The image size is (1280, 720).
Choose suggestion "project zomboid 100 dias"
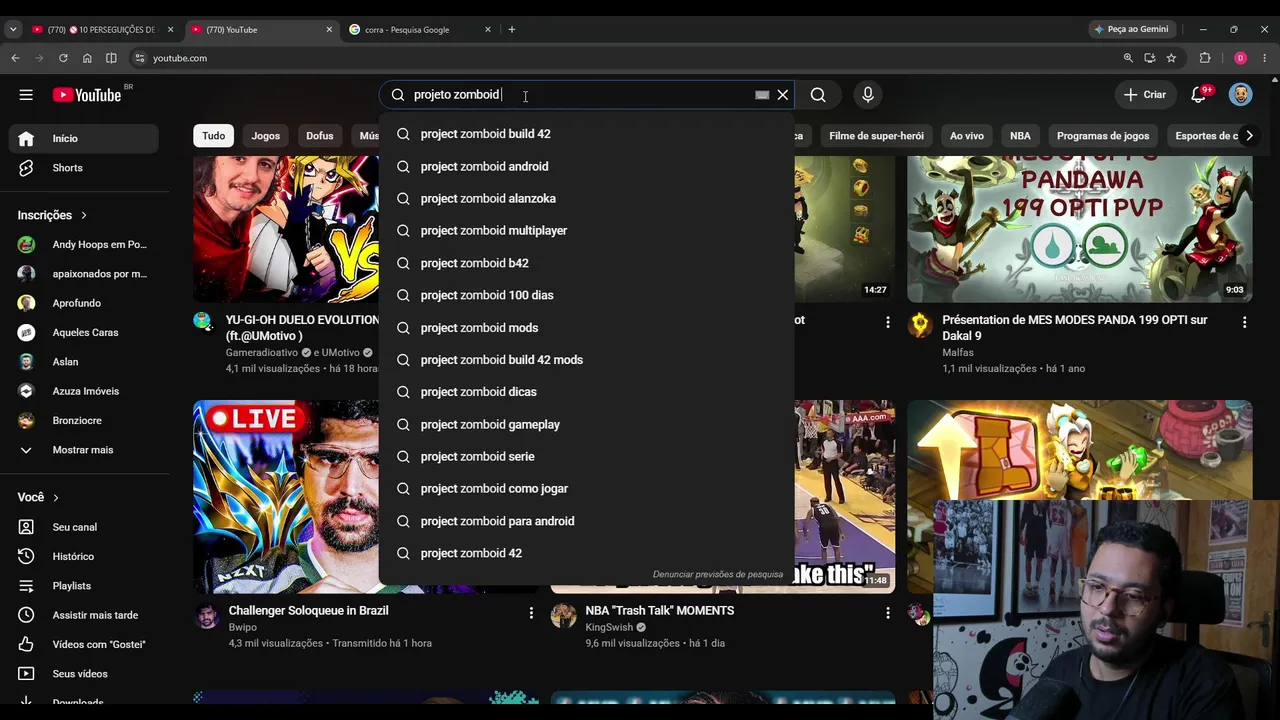586,295
